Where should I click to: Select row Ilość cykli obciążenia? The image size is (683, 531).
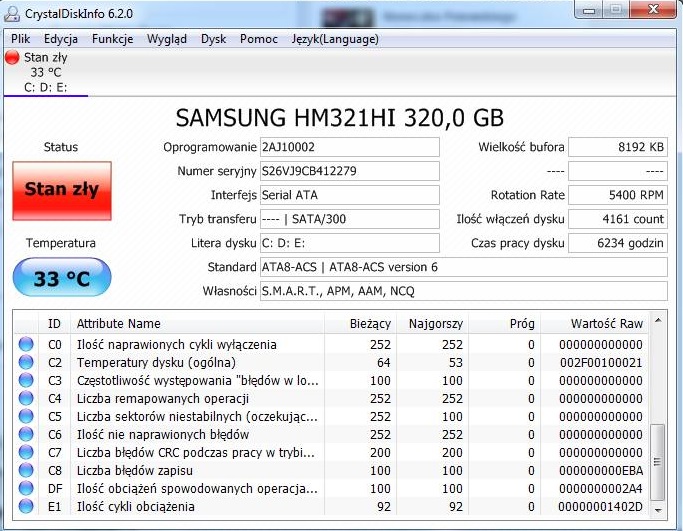[331, 506]
